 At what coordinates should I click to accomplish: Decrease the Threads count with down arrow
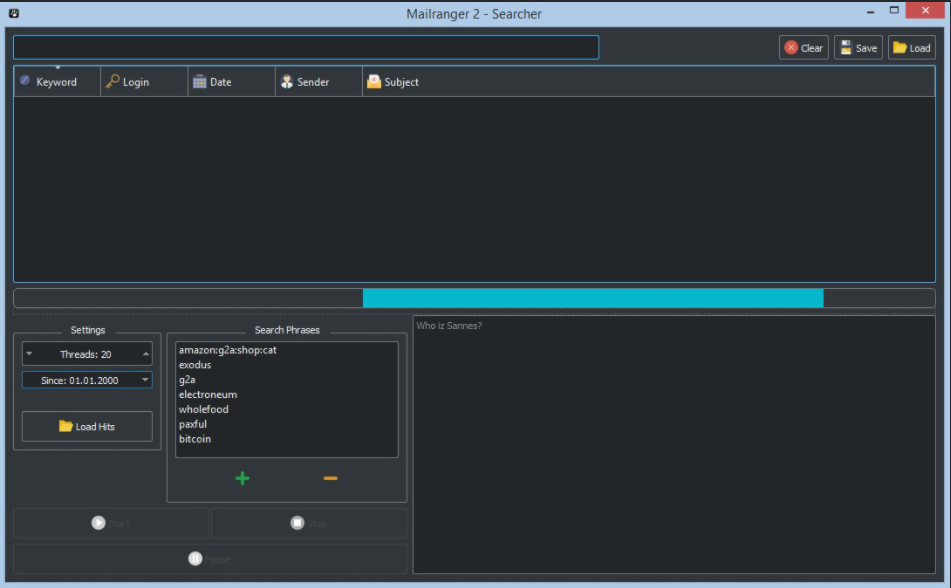(29, 354)
